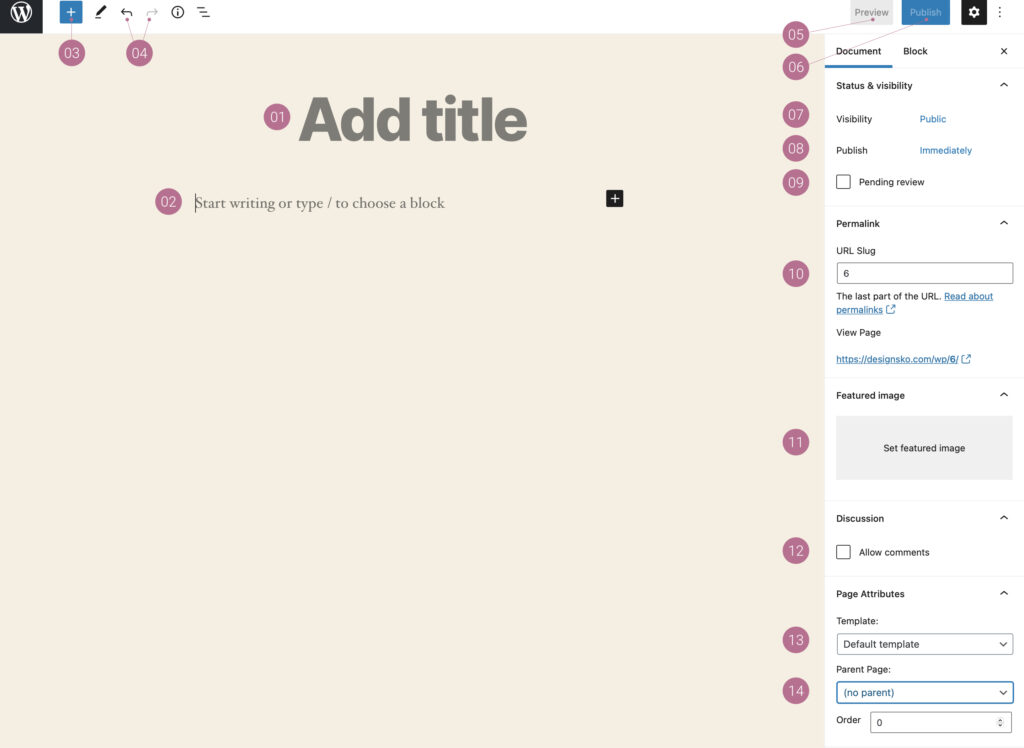Open the Default template dropdown
The width and height of the screenshot is (1024, 748).
(923, 643)
